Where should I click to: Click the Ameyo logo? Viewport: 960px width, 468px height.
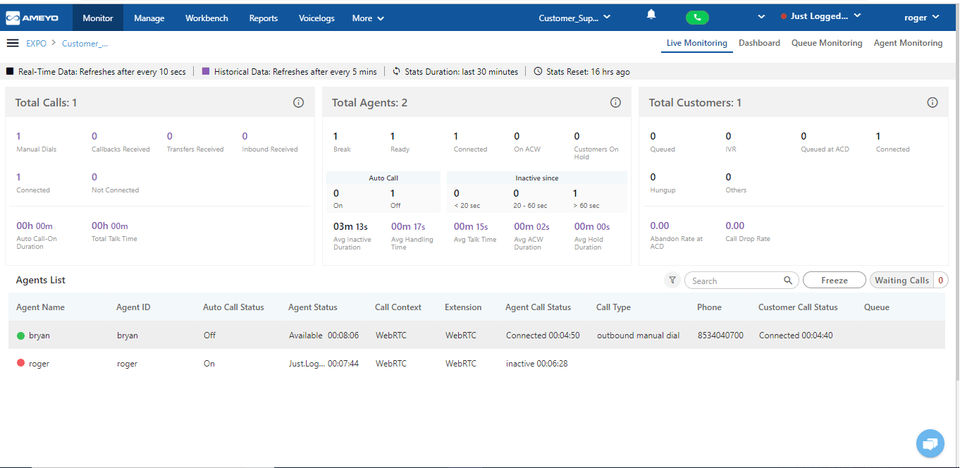click(x=33, y=17)
